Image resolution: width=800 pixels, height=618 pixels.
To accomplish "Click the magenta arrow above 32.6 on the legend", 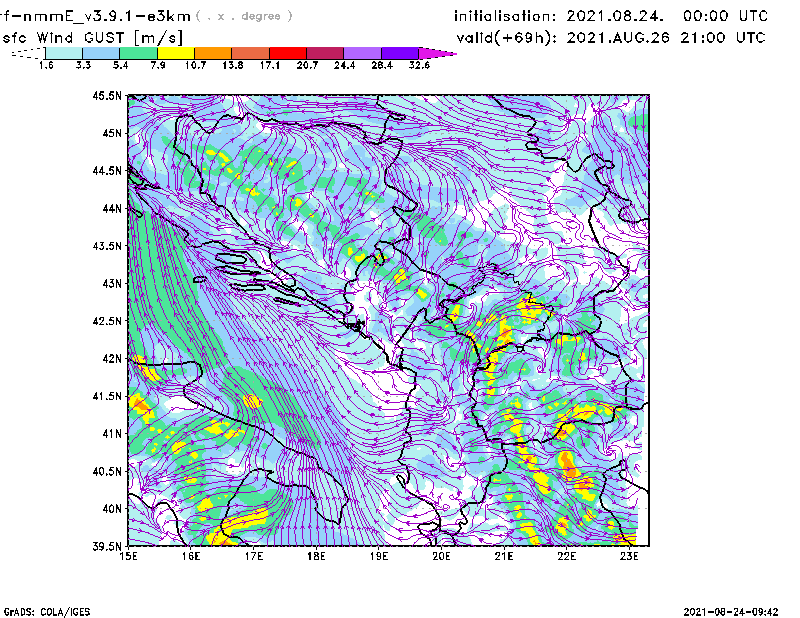I will point(437,53).
